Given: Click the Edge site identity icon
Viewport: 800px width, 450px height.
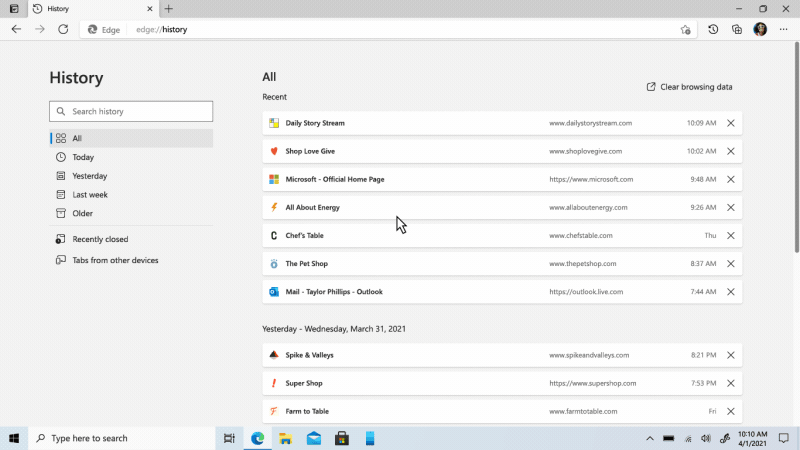Looking at the screenshot, I should point(104,30).
